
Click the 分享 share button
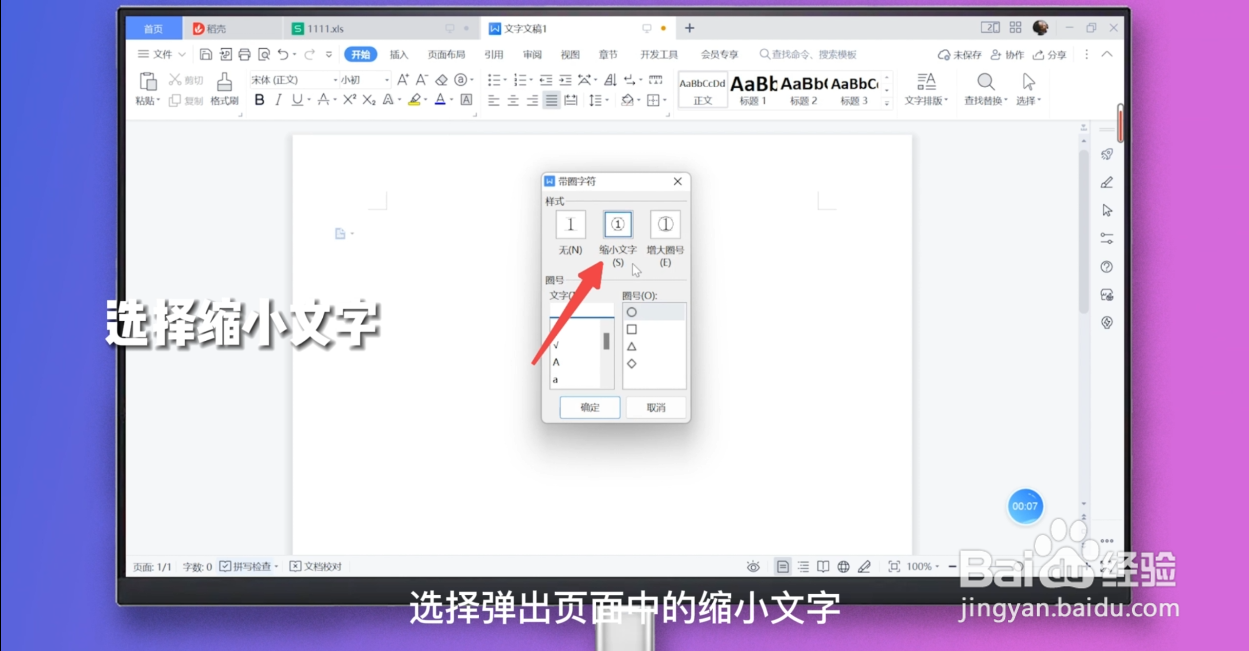1050,54
